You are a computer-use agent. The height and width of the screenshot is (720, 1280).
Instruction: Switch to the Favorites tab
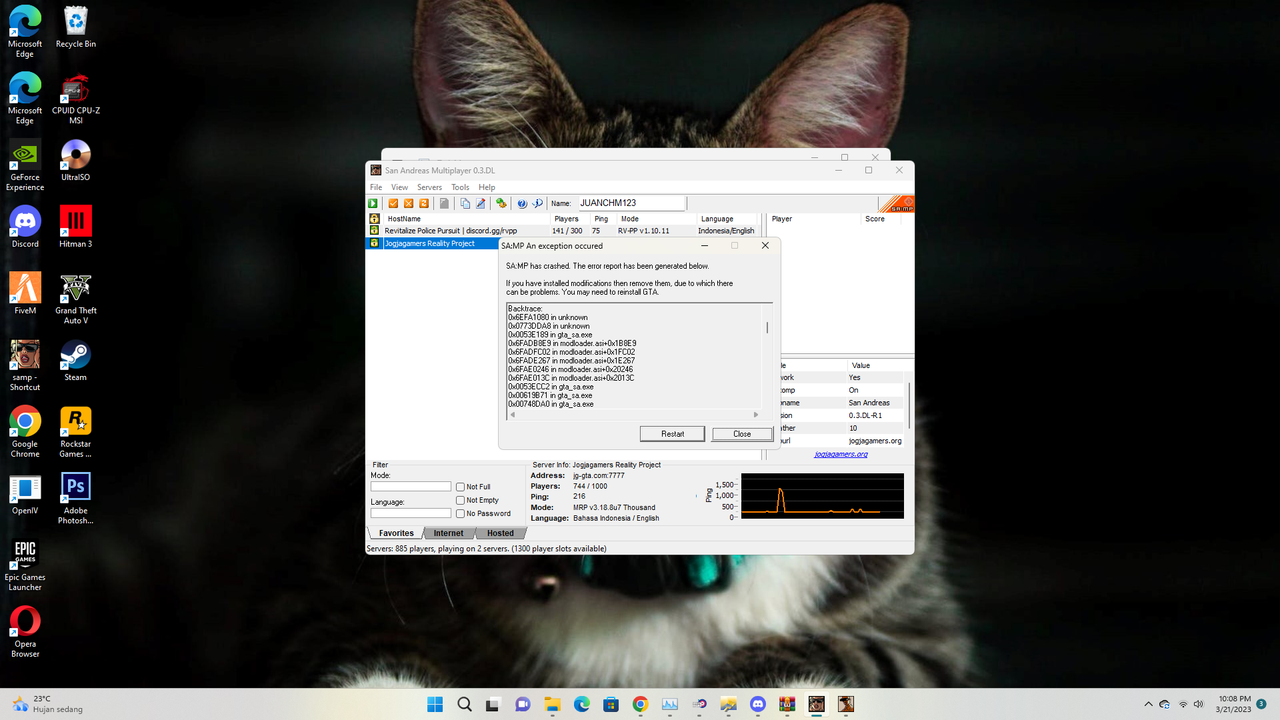tap(396, 533)
